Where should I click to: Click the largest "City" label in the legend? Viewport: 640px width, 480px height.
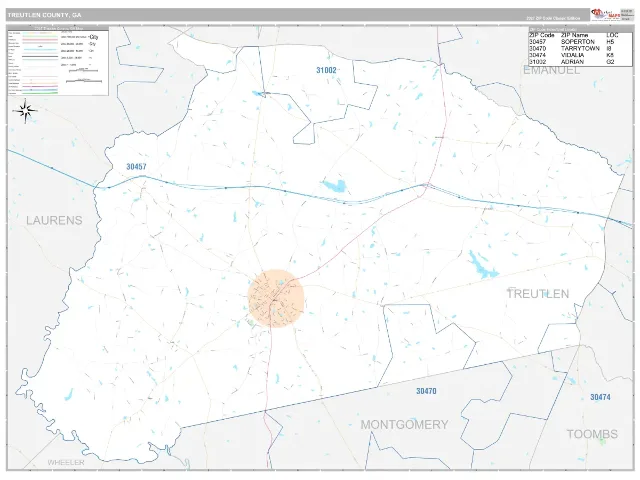pyautogui.click(x=93, y=37)
